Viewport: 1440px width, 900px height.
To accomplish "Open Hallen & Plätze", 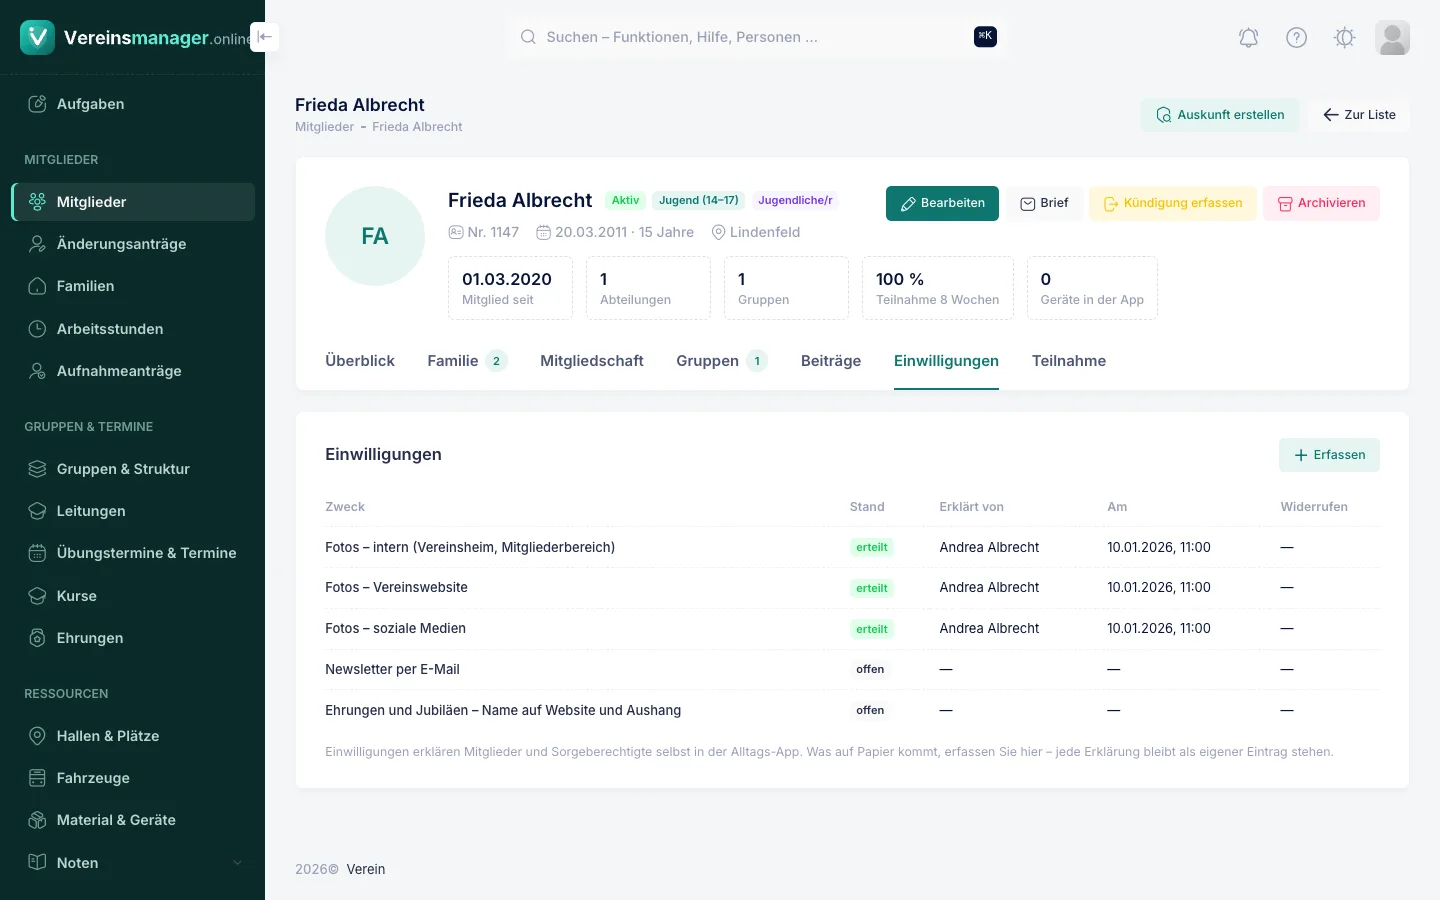I will [132, 736].
